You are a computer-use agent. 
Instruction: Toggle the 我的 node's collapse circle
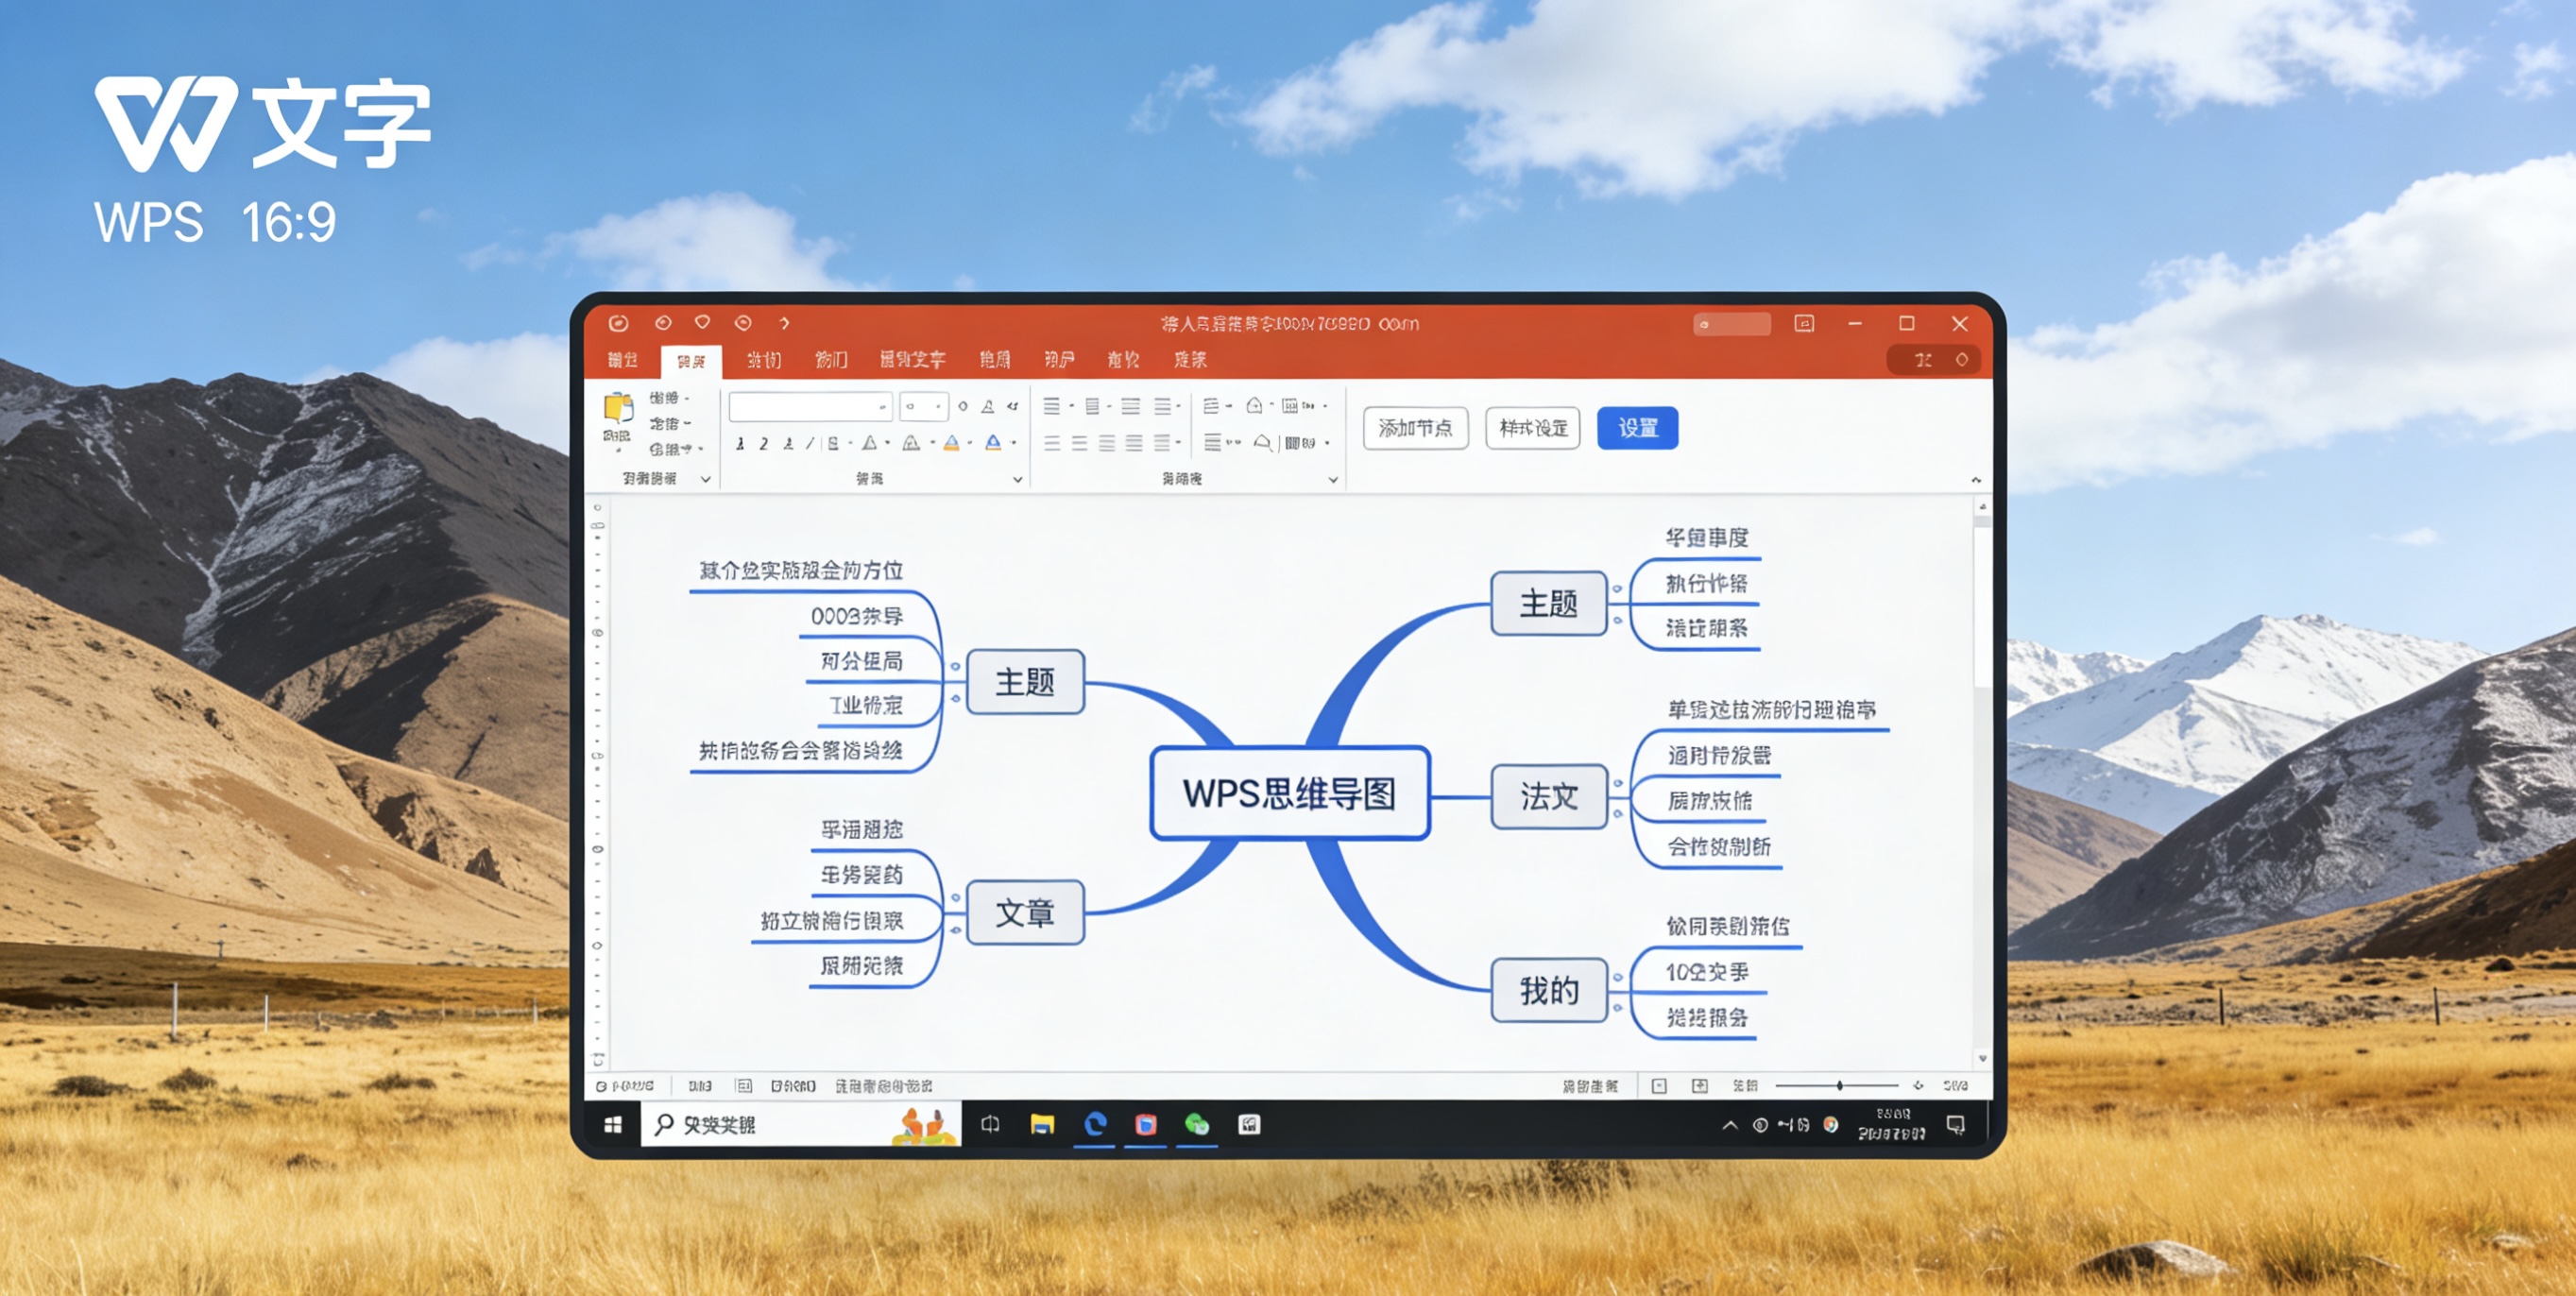coord(1618,977)
